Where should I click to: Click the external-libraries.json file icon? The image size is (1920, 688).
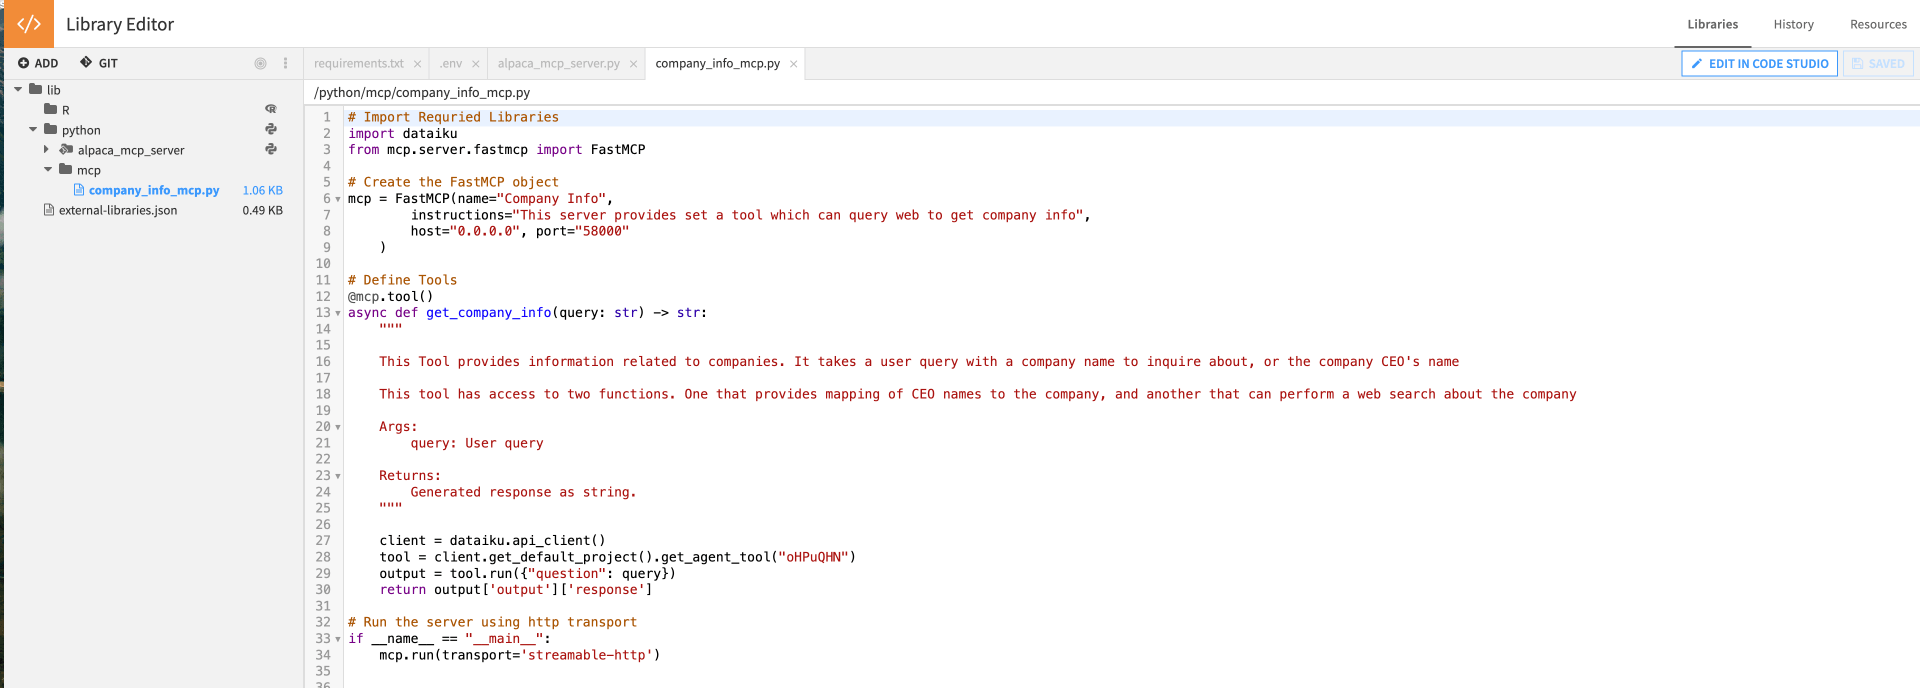click(x=48, y=210)
